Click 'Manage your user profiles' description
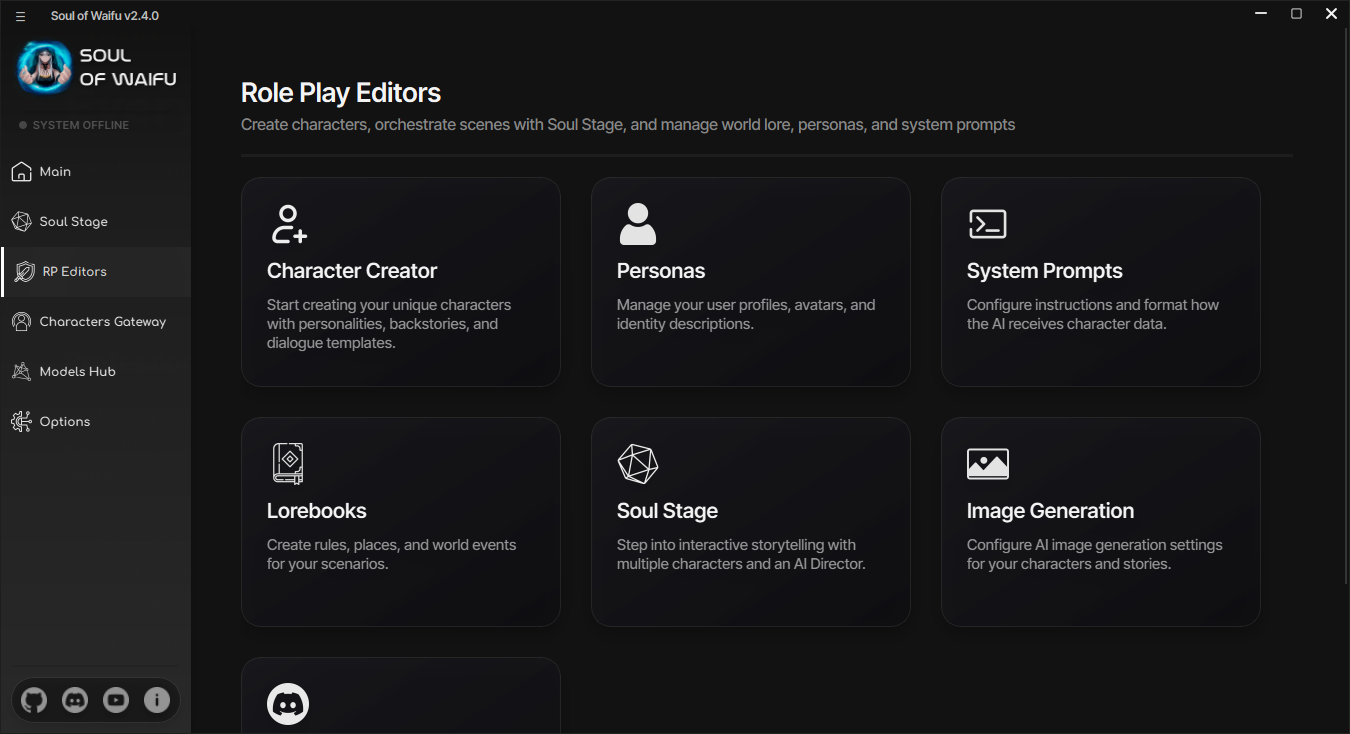 pyautogui.click(x=746, y=314)
